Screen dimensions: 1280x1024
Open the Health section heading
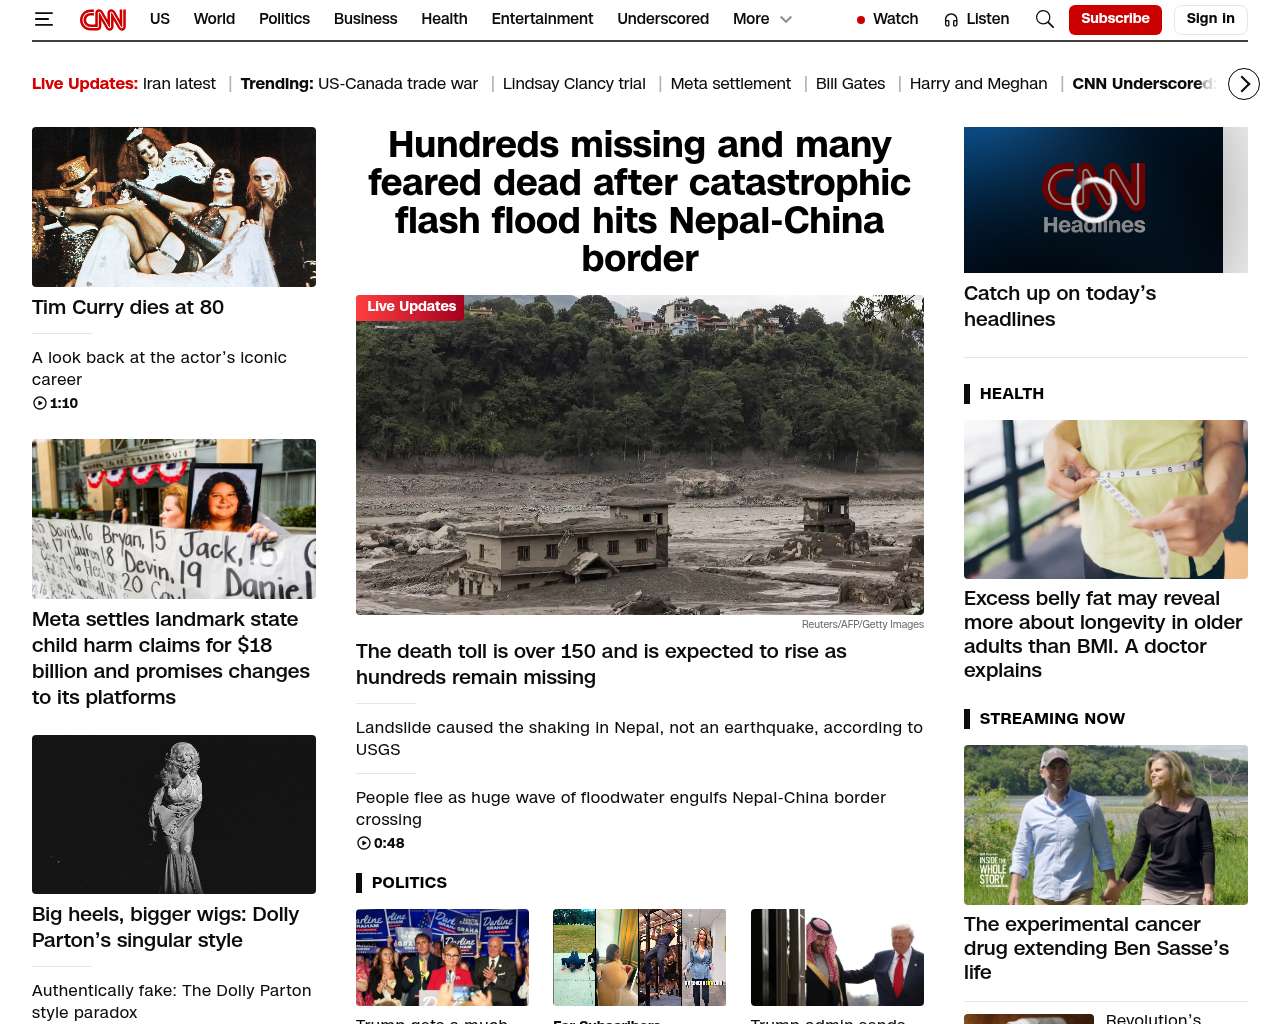1012,394
